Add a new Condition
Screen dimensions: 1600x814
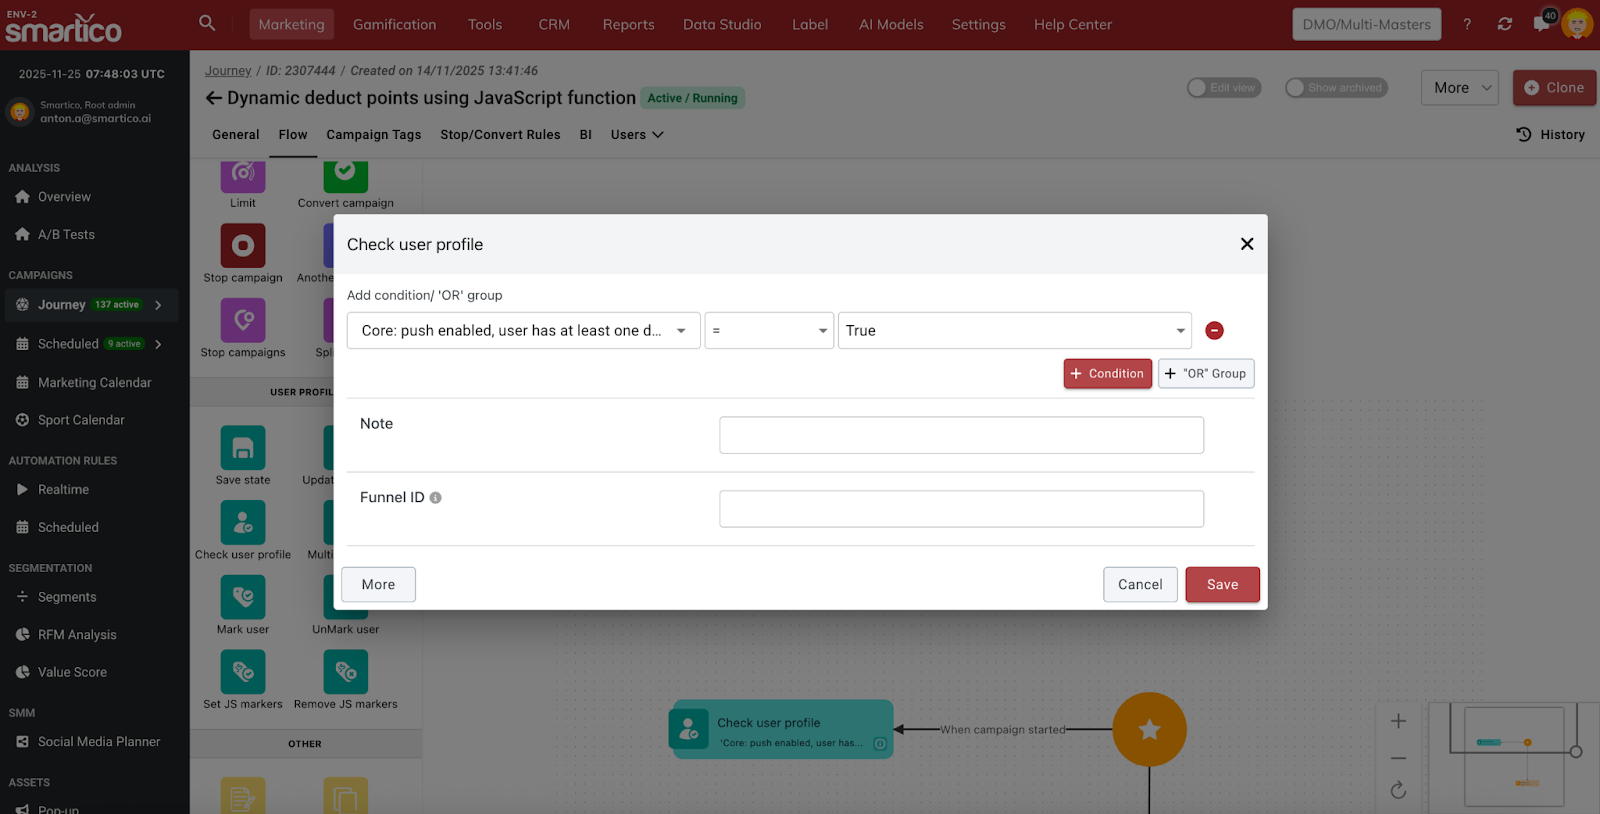[x=1107, y=374]
